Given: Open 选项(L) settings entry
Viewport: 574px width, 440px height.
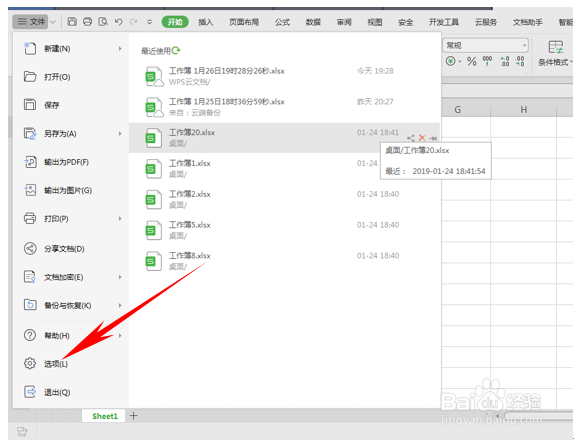Looking at the screenshot, I should click(71, 363).
